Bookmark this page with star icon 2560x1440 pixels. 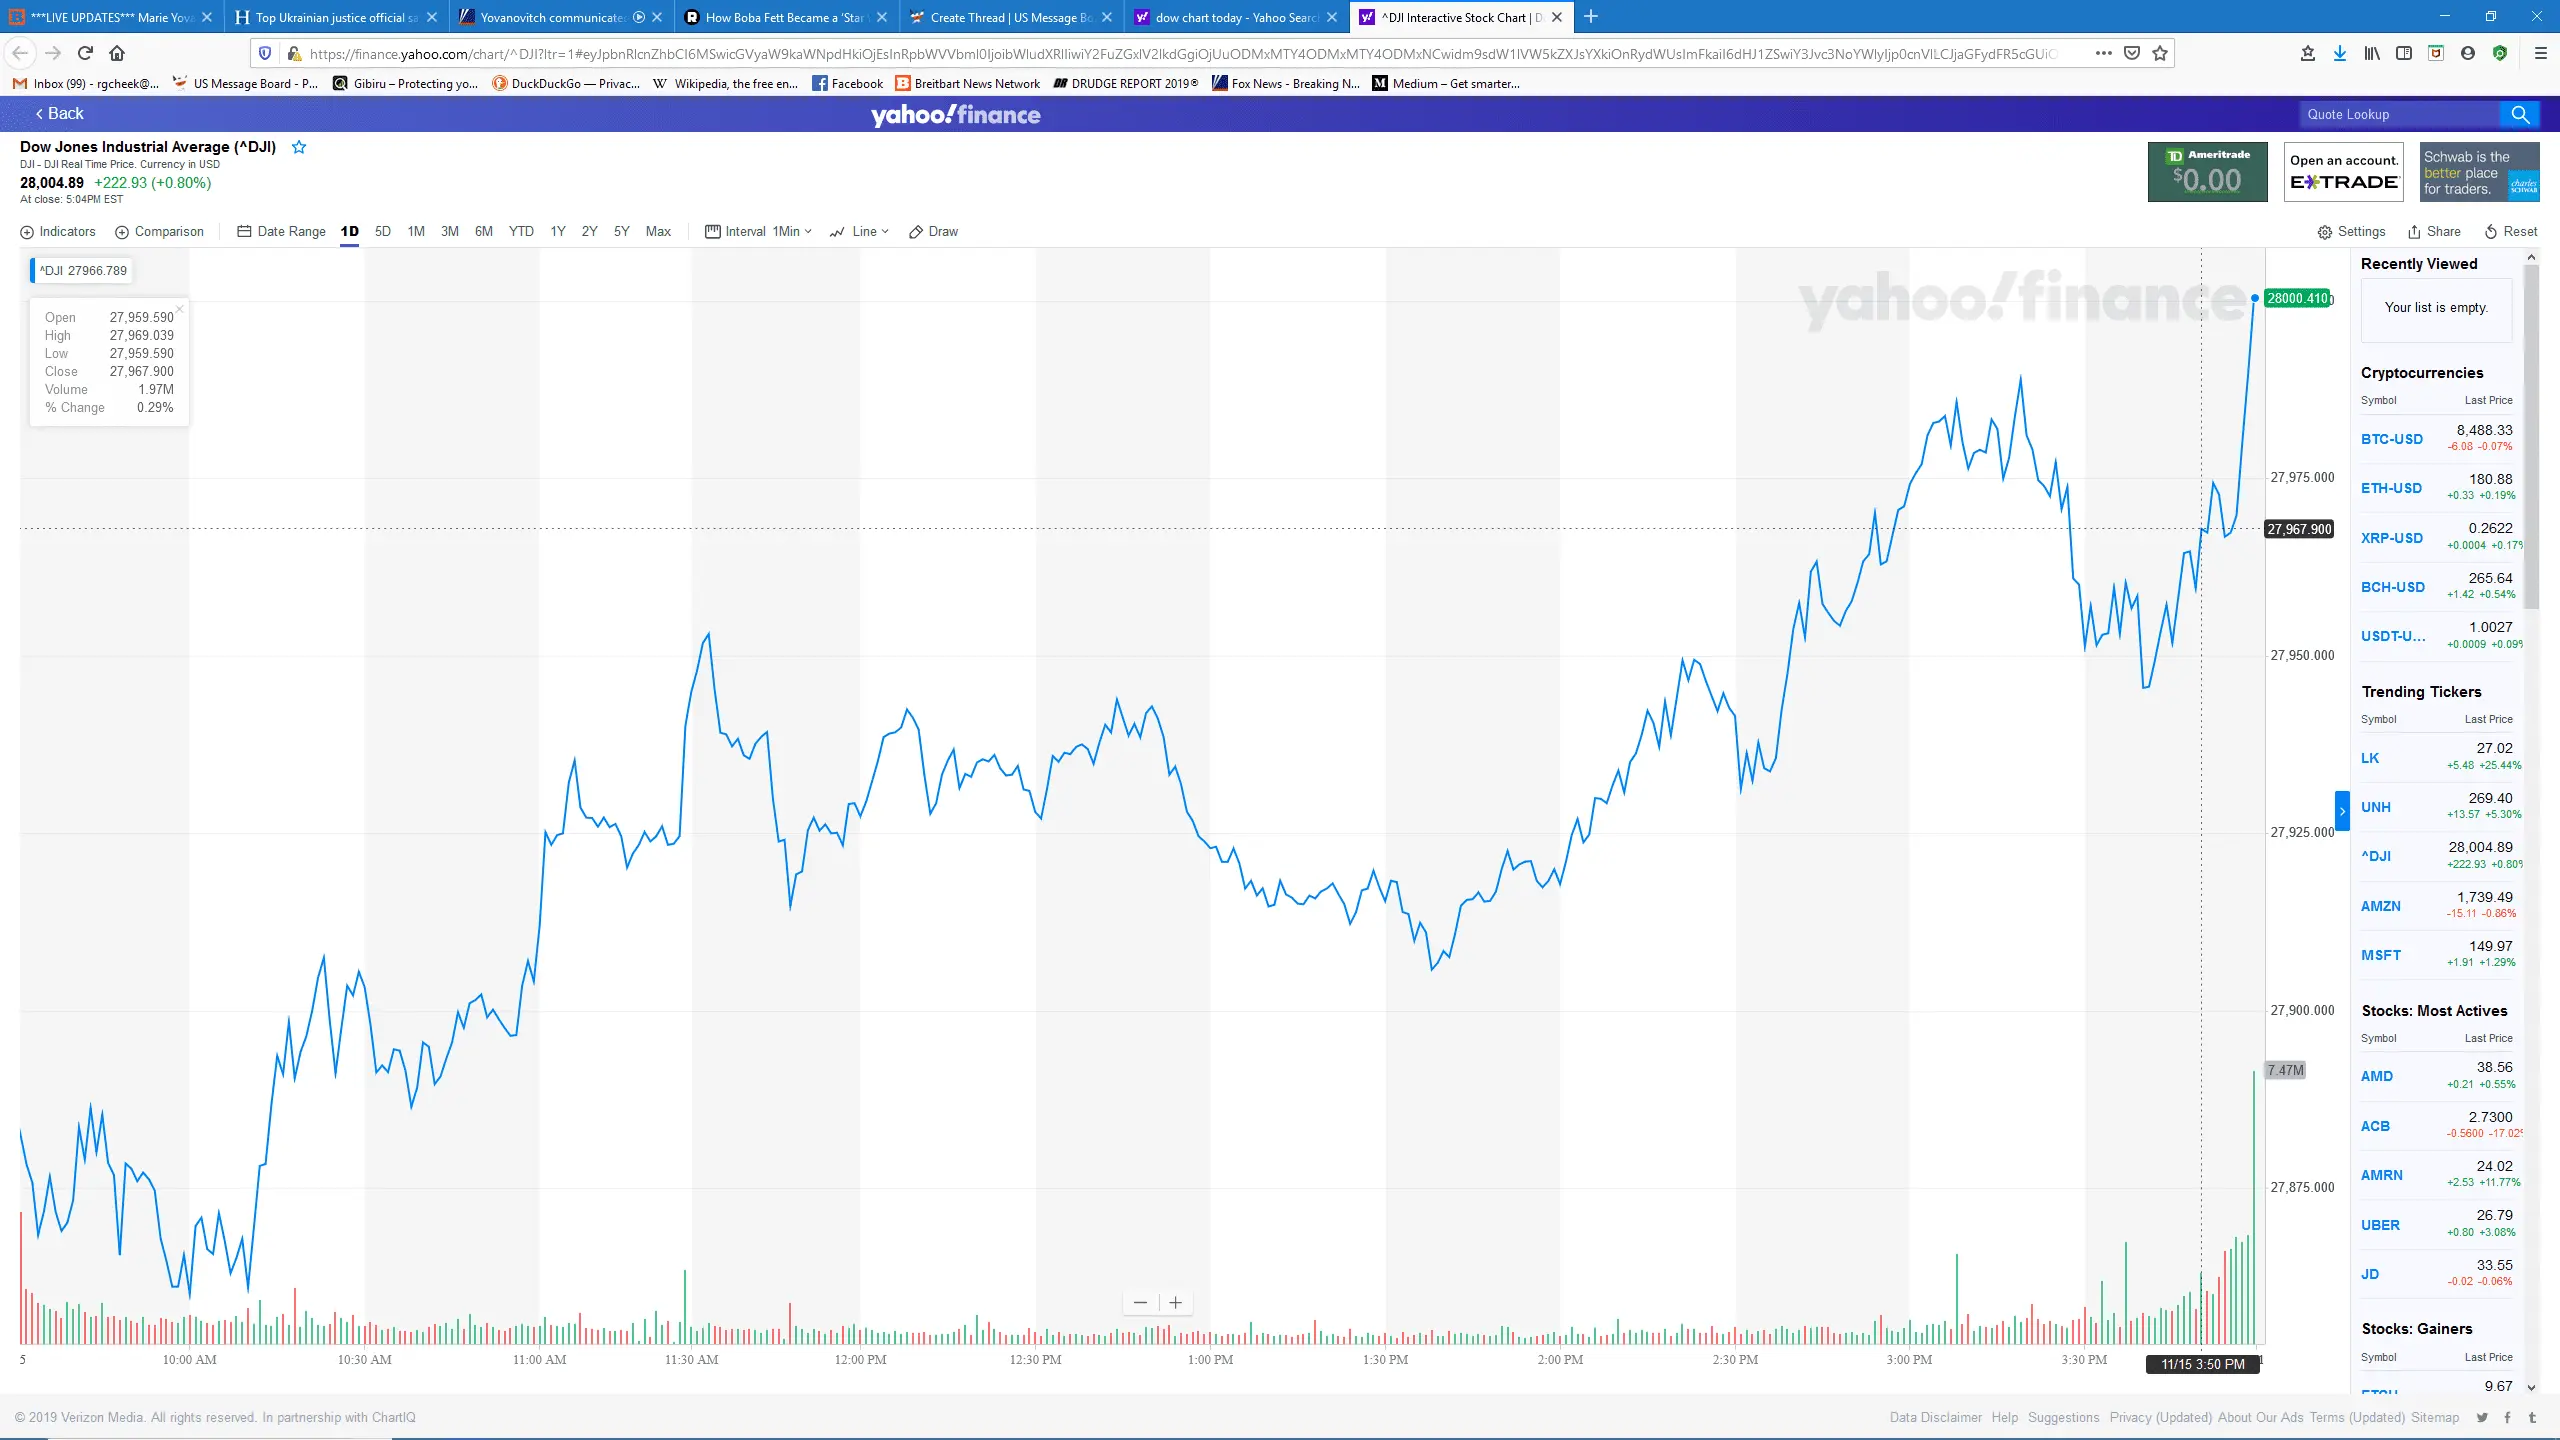pos(2160,53)
